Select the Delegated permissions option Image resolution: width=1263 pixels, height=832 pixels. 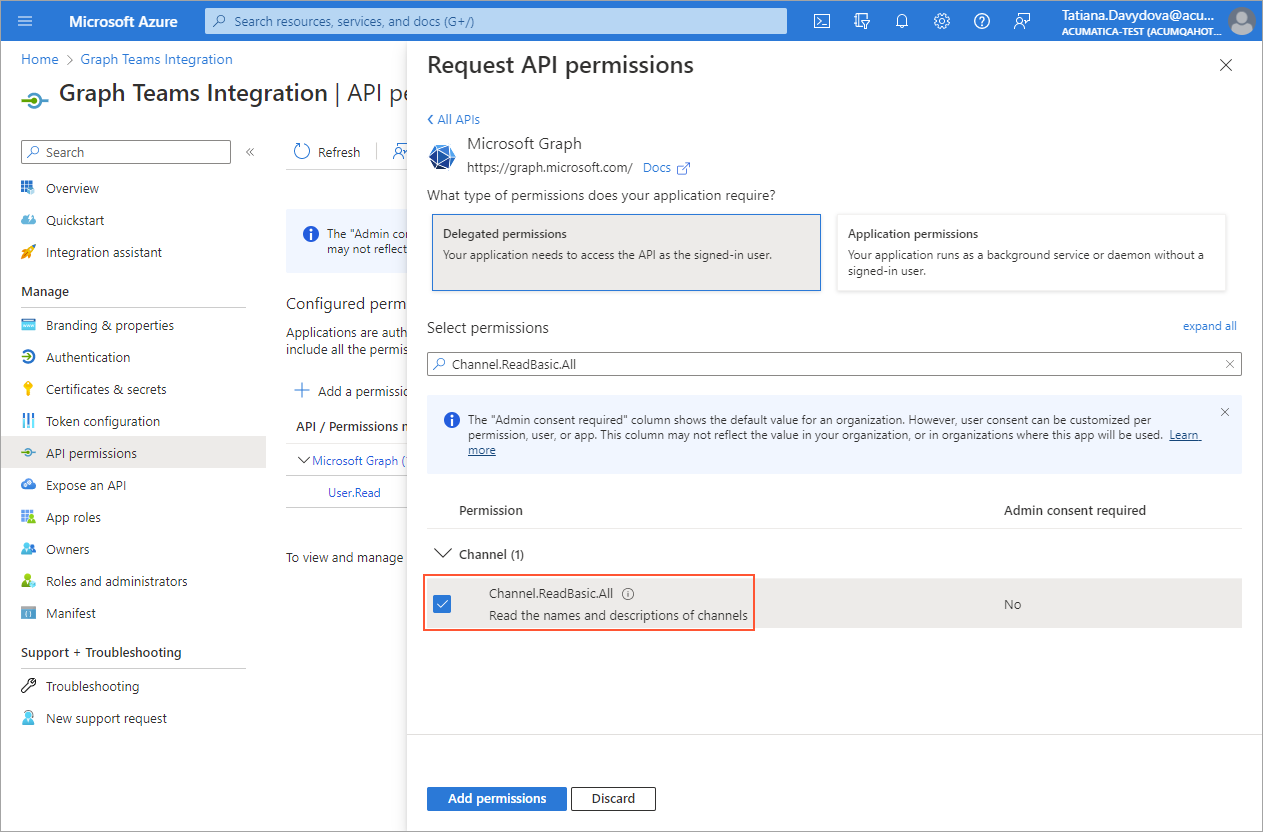pos(626,252)
